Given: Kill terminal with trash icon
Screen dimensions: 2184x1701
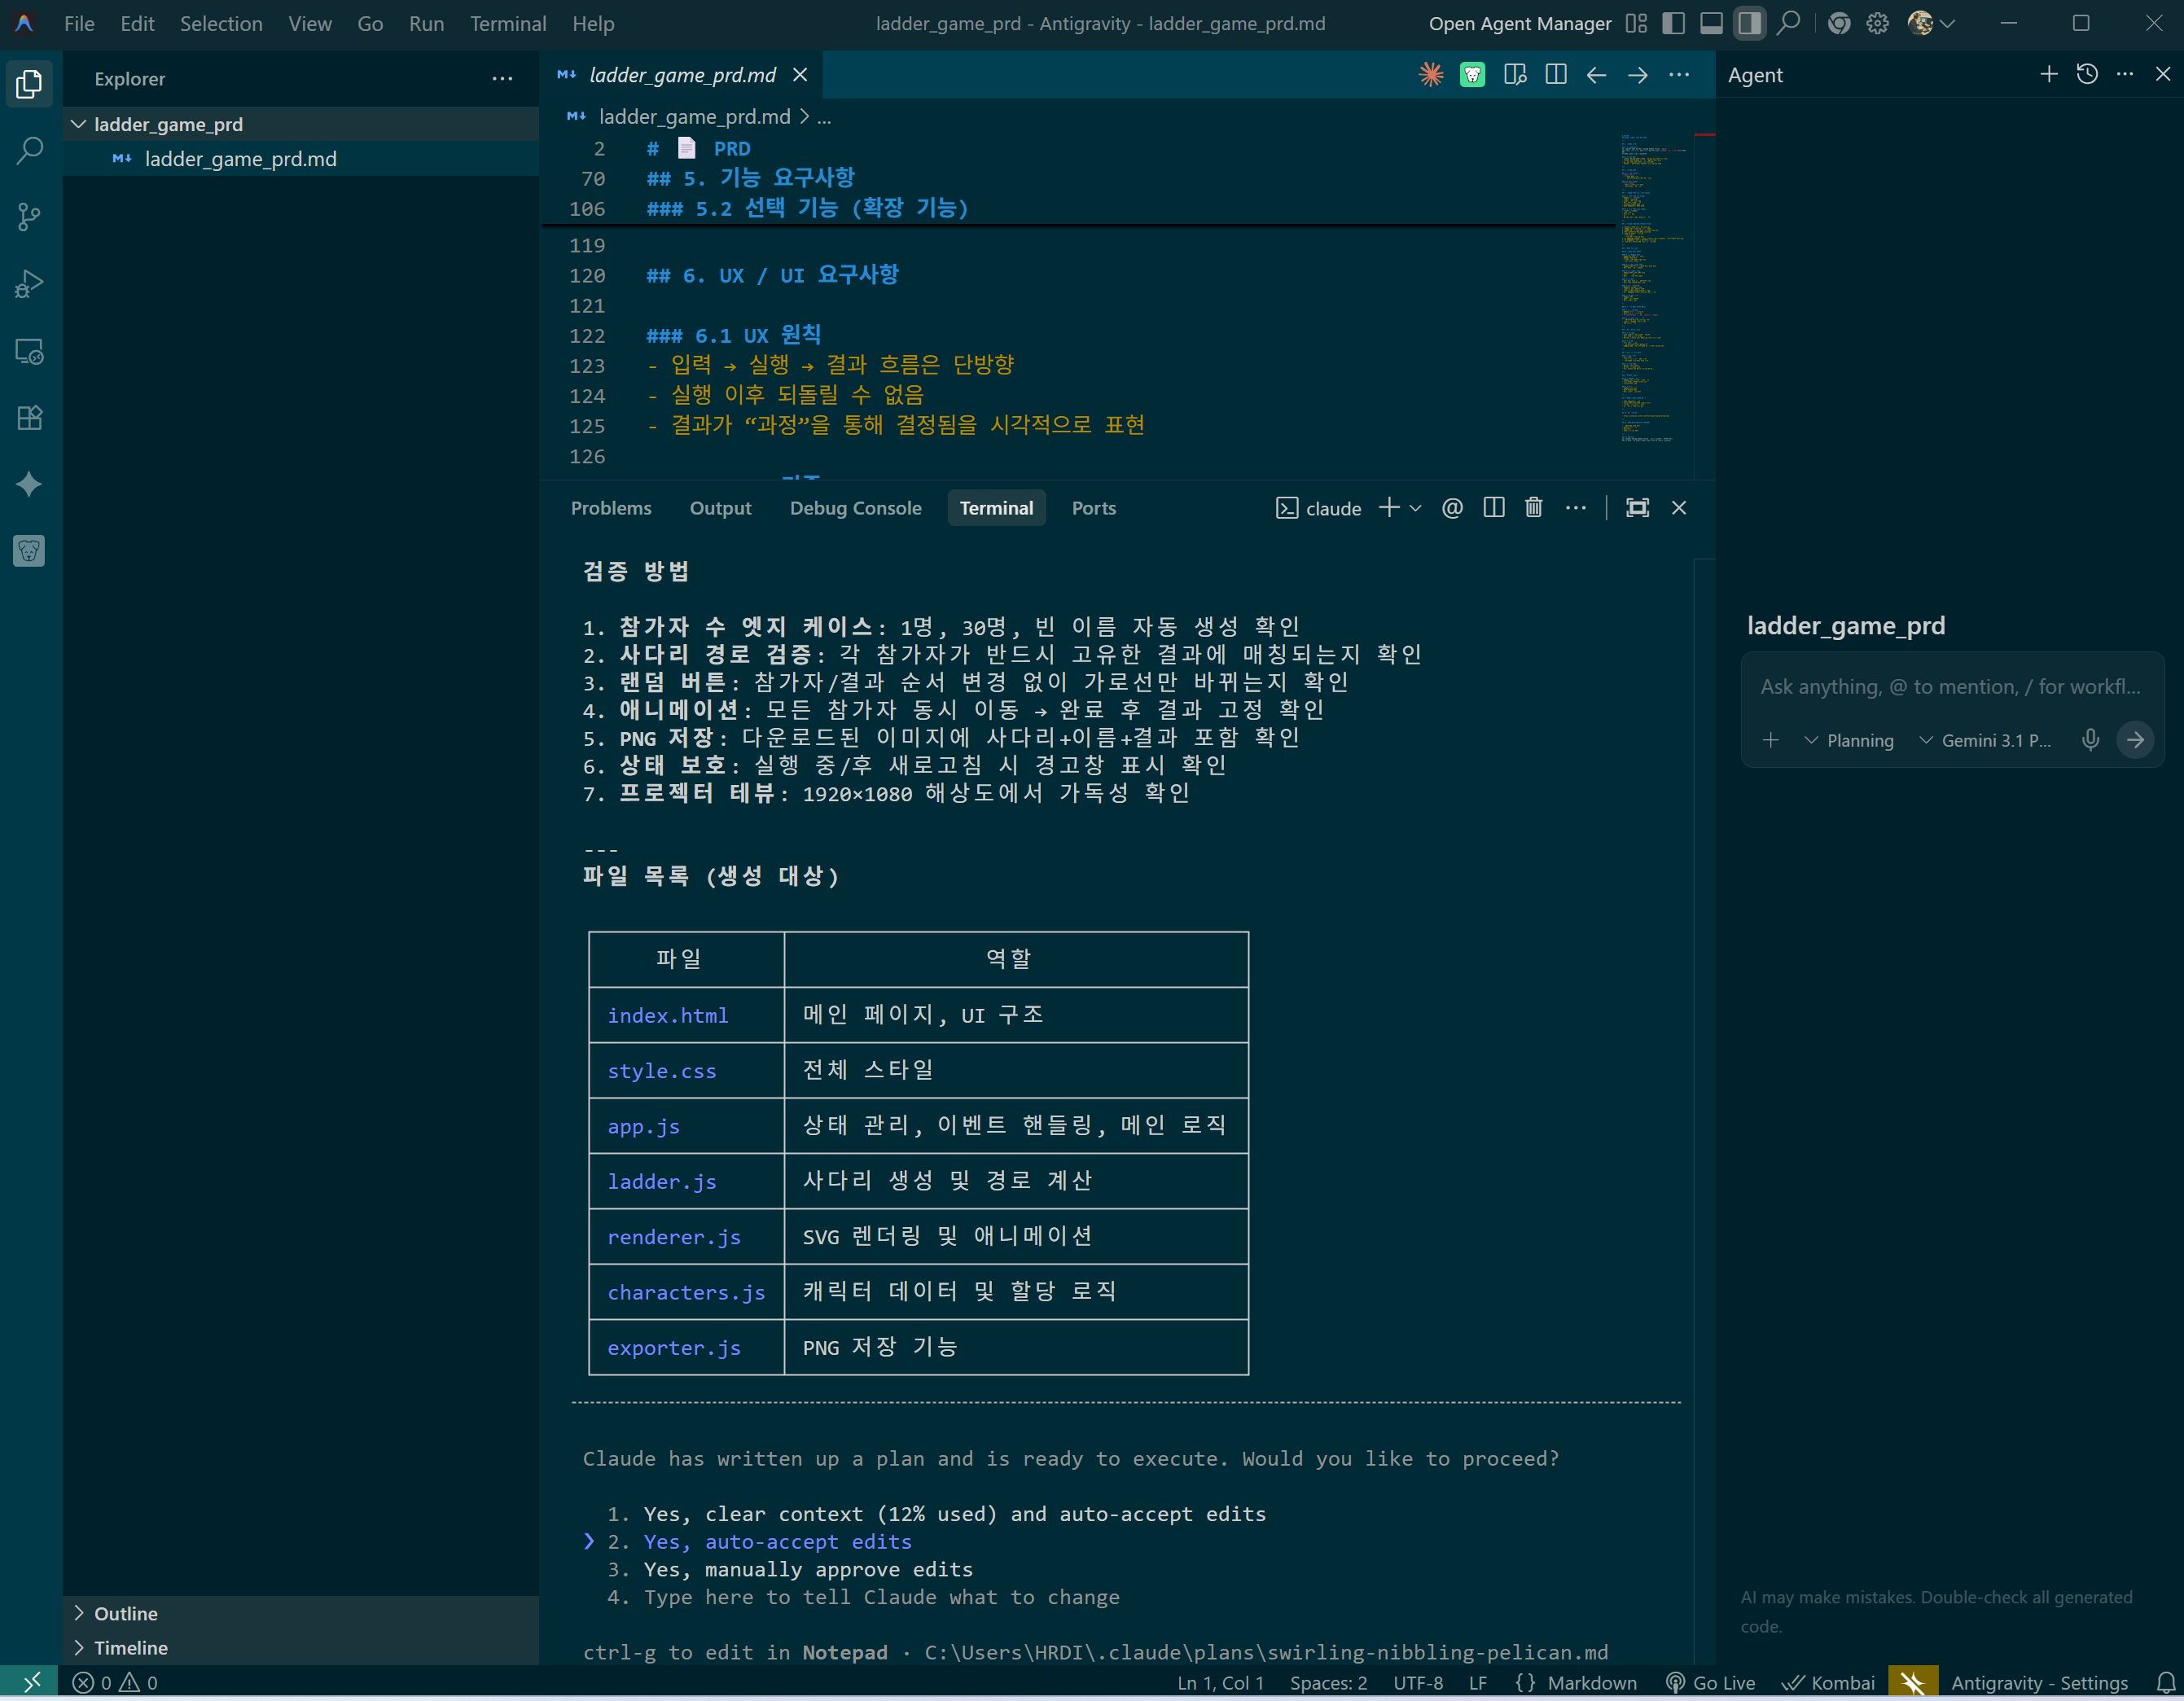Looking at the screenshot, I should 1533,508.
